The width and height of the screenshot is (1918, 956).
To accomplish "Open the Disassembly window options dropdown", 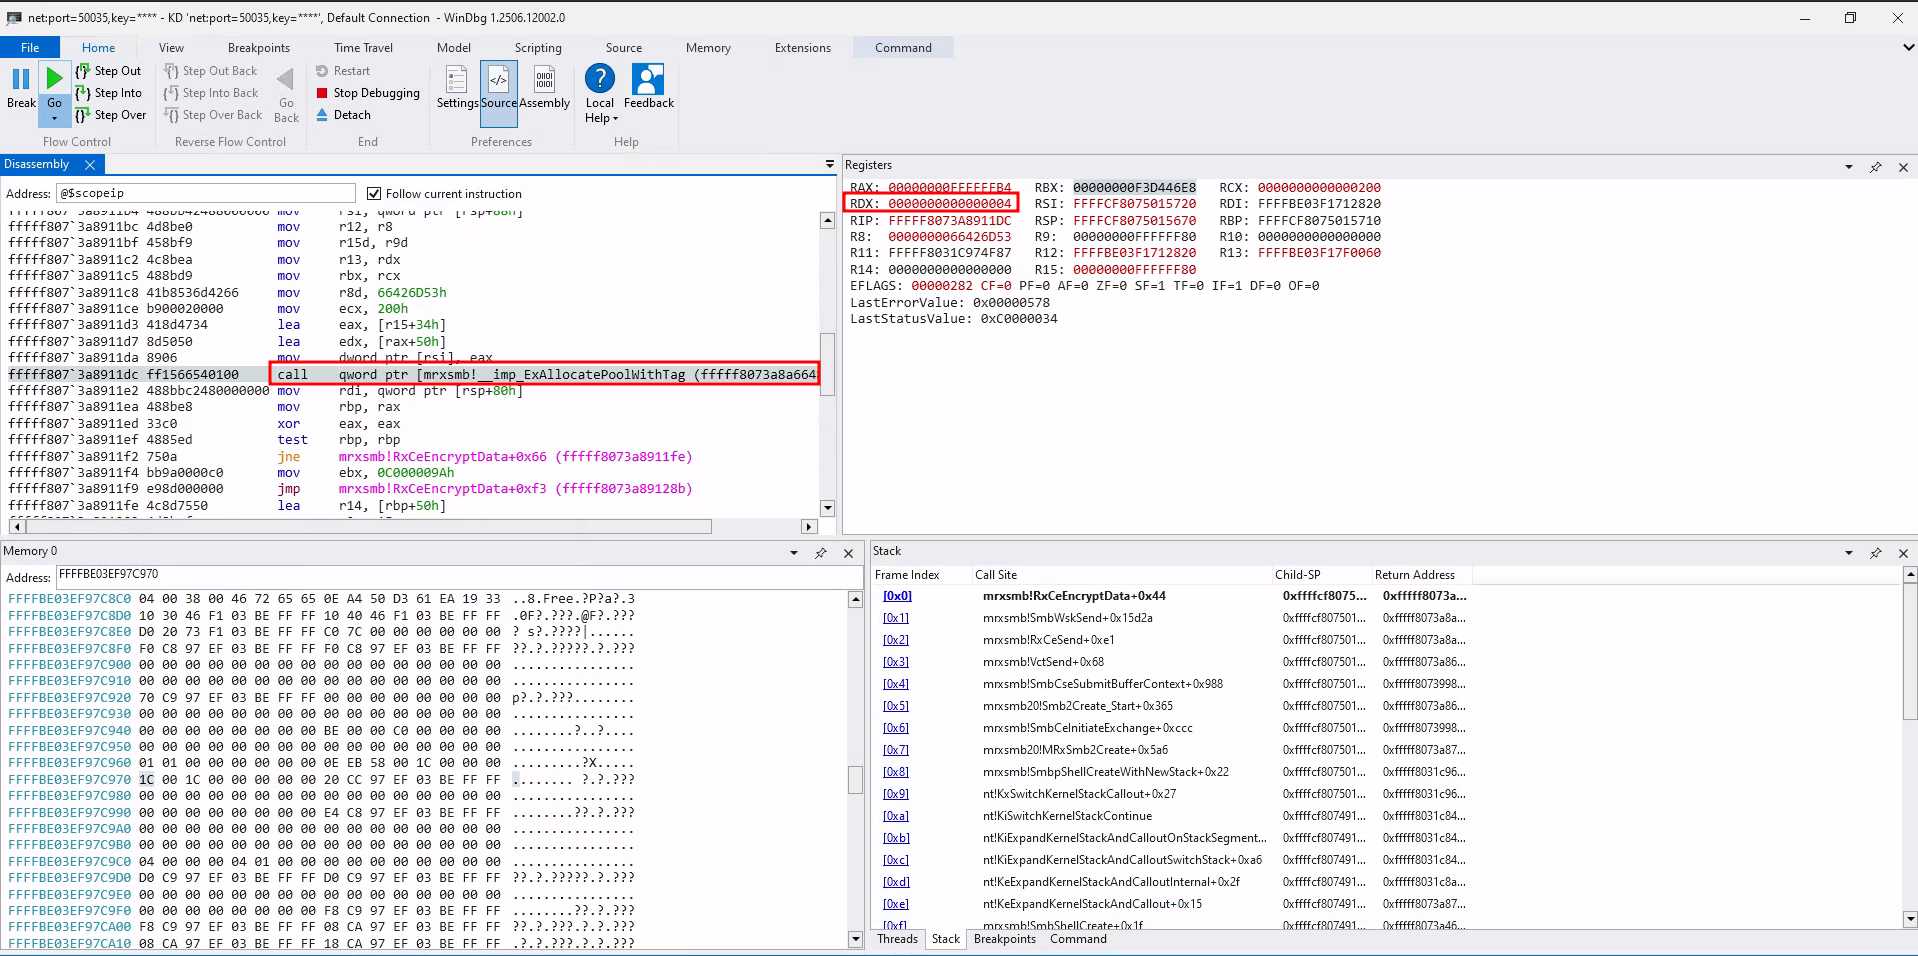I will tap(829, 164).
